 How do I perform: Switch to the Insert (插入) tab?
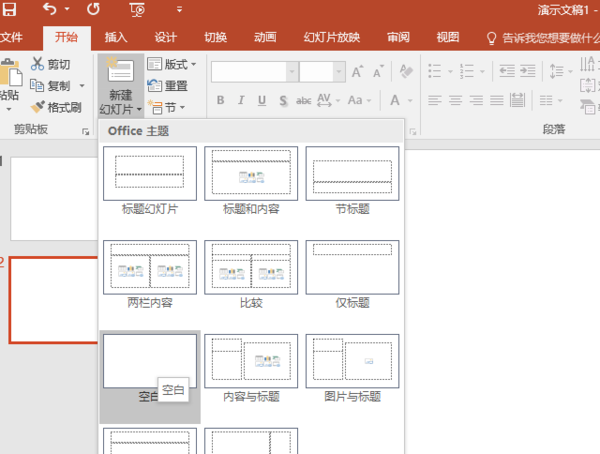(x=116, y=37)
